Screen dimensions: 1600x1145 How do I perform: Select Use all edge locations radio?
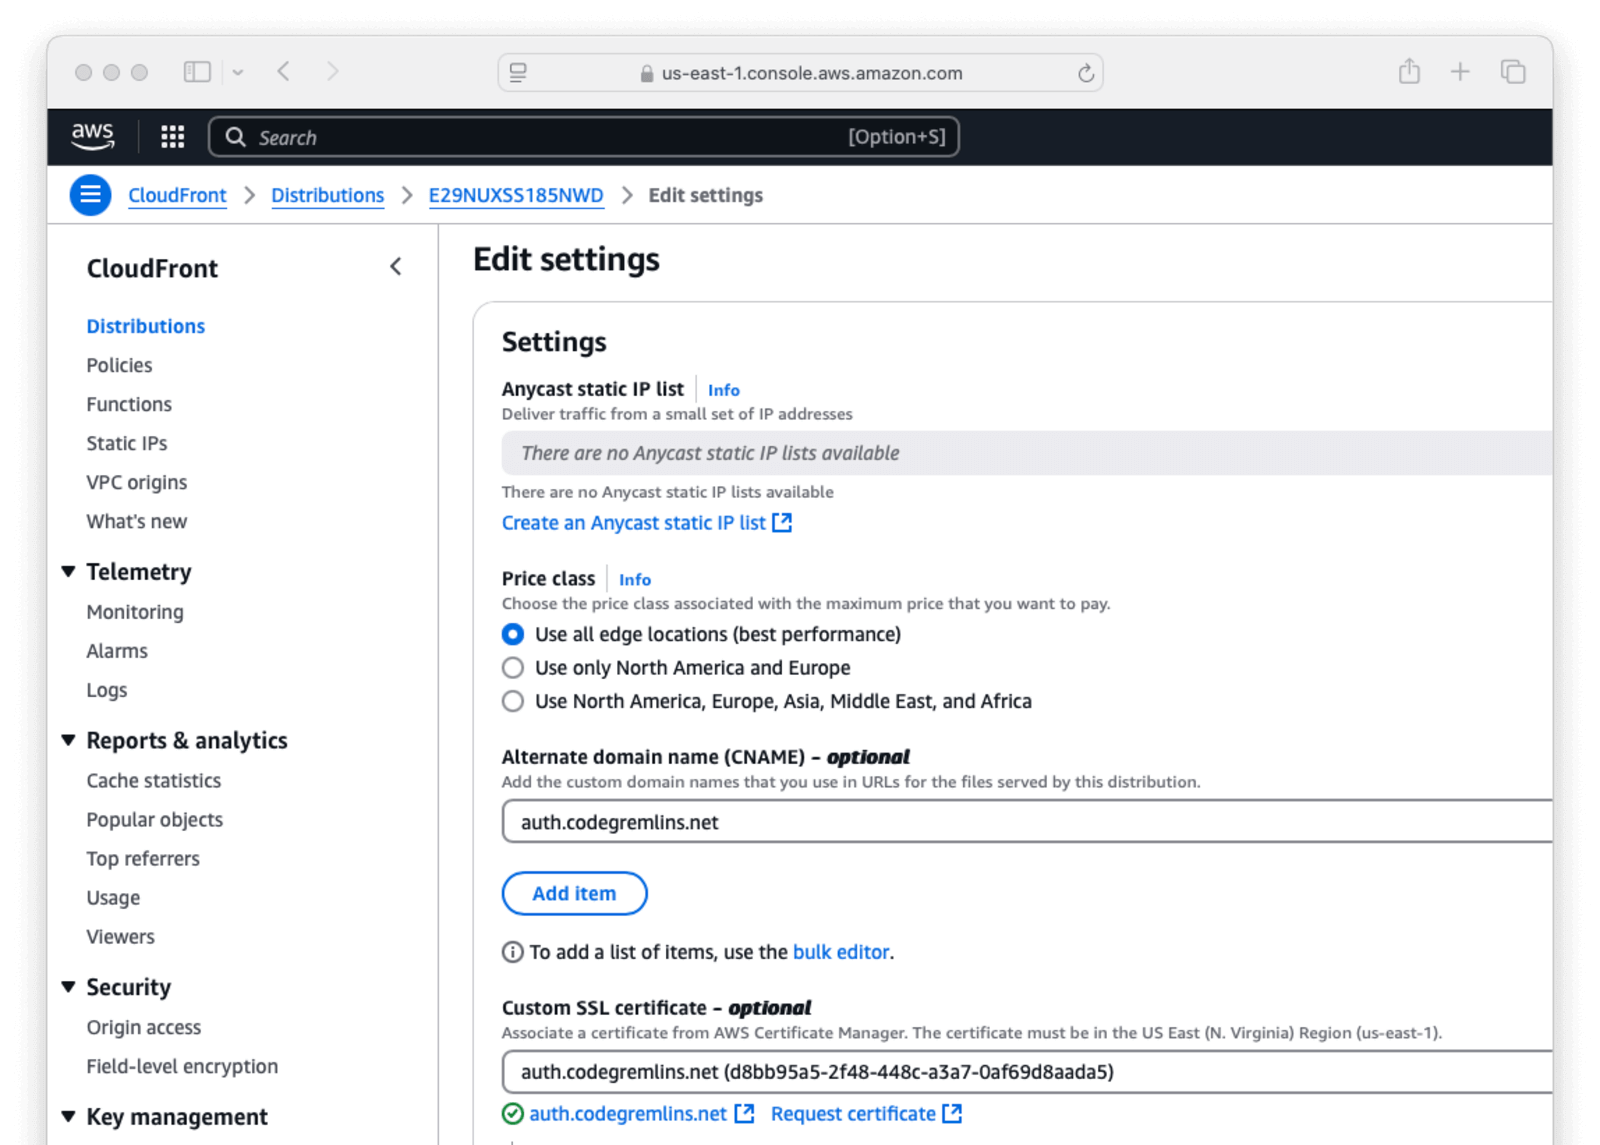click(x=513, y=634)
